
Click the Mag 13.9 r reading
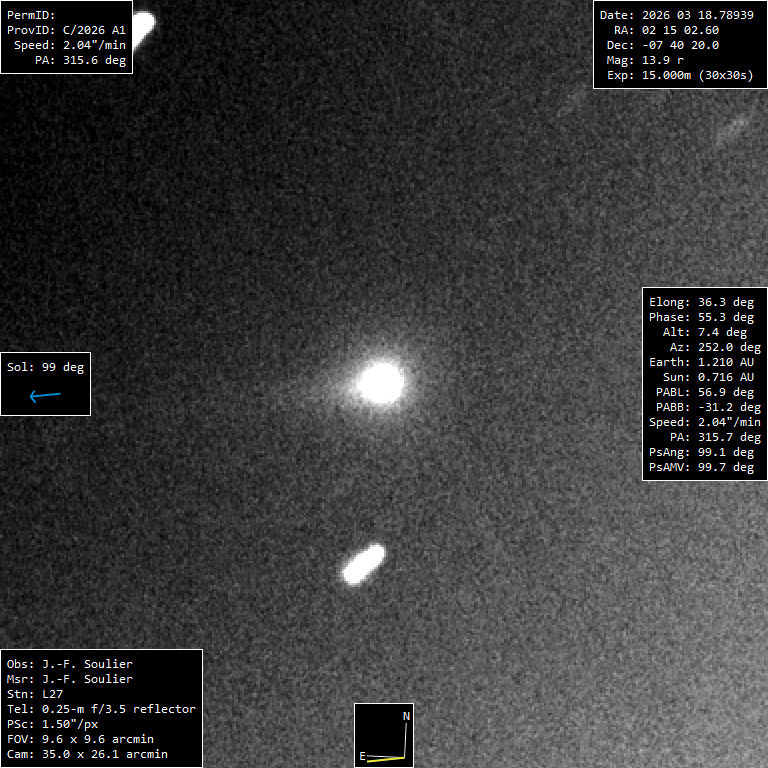pyautogui.click(x=652, y=60)
